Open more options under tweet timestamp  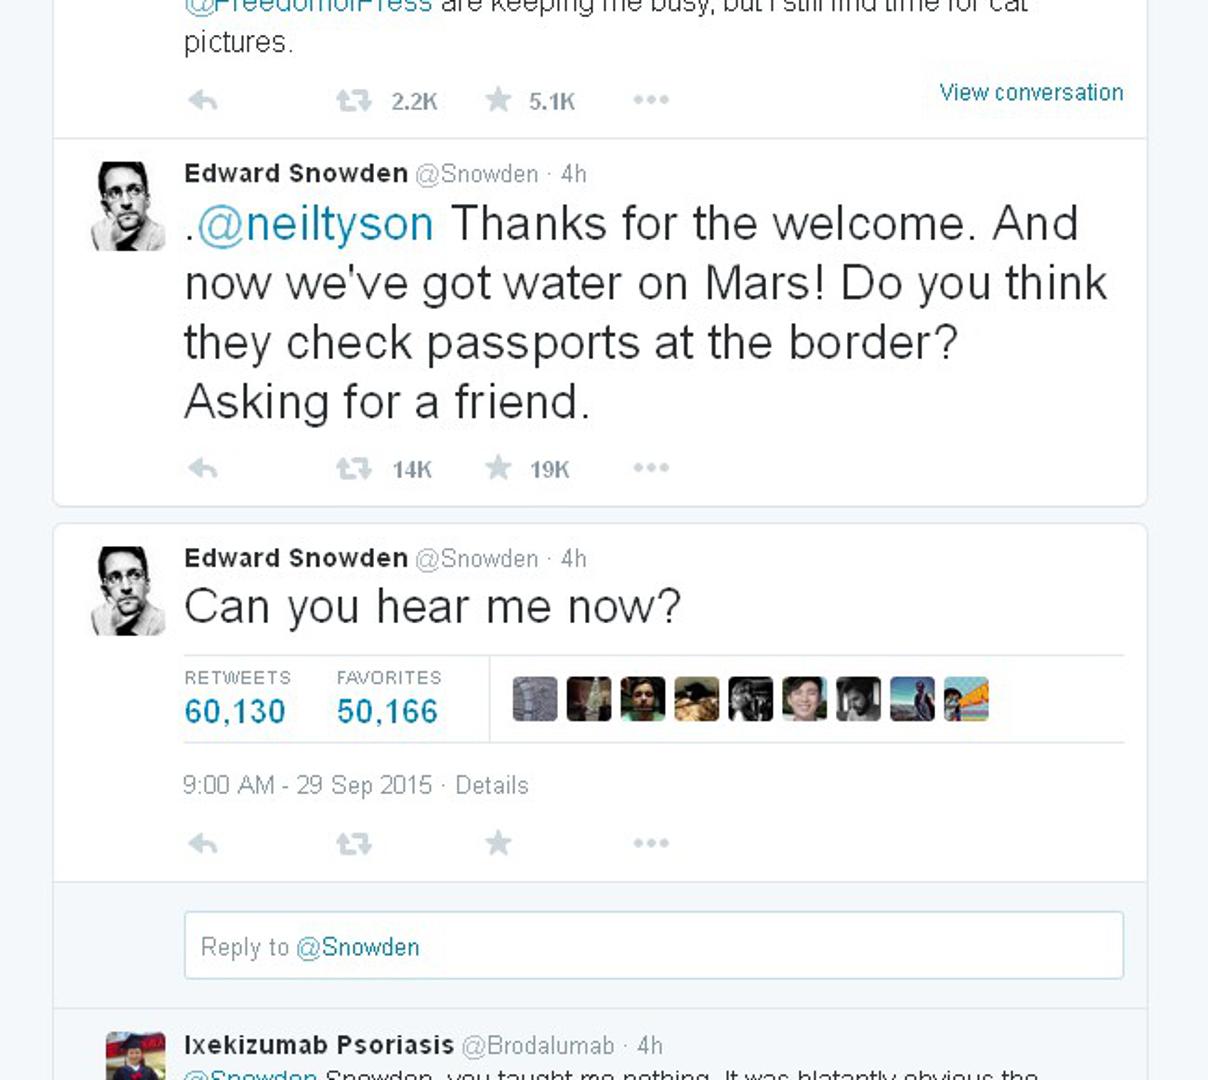coord(651,844)
